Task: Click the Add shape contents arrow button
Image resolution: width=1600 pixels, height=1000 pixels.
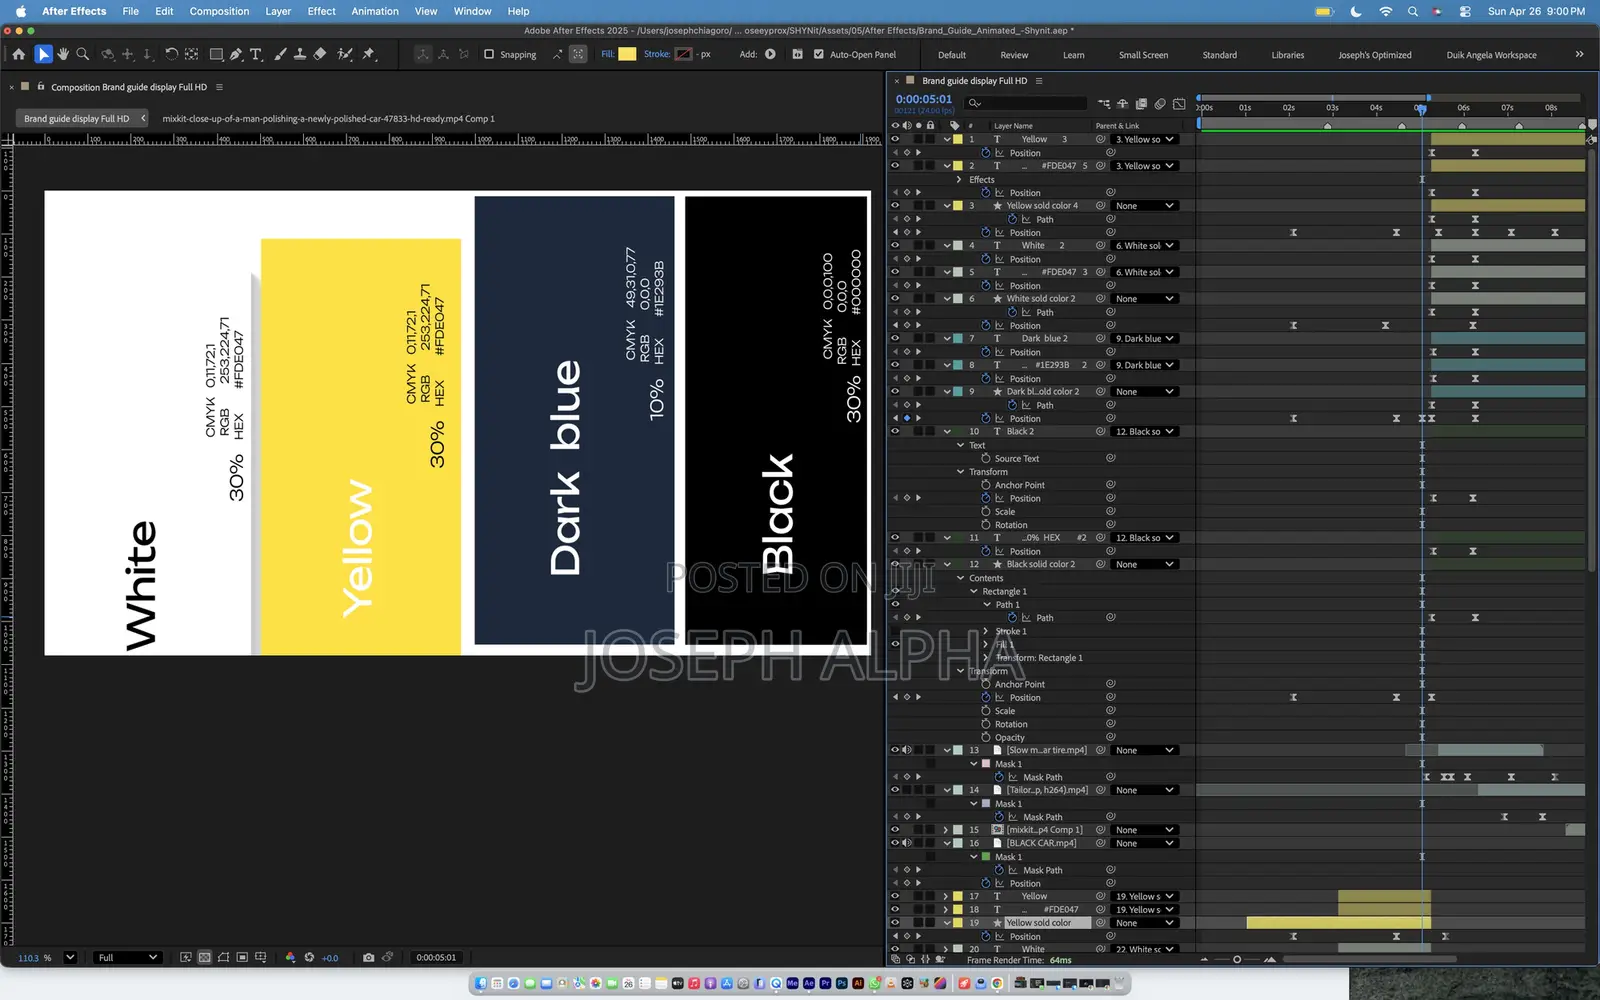Action: 770,54
